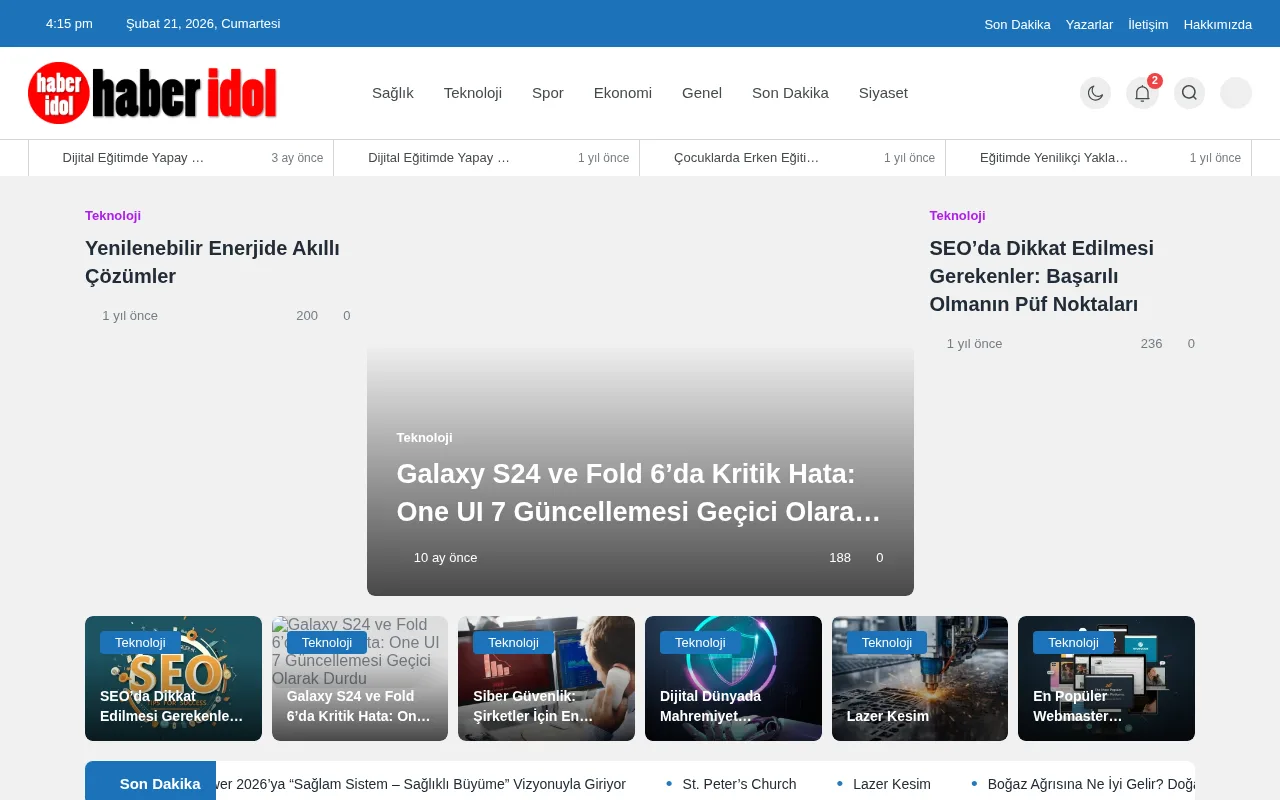Open the search with the magnifier icon
The image size is (1280, 800).
[x=1189, y=92]
